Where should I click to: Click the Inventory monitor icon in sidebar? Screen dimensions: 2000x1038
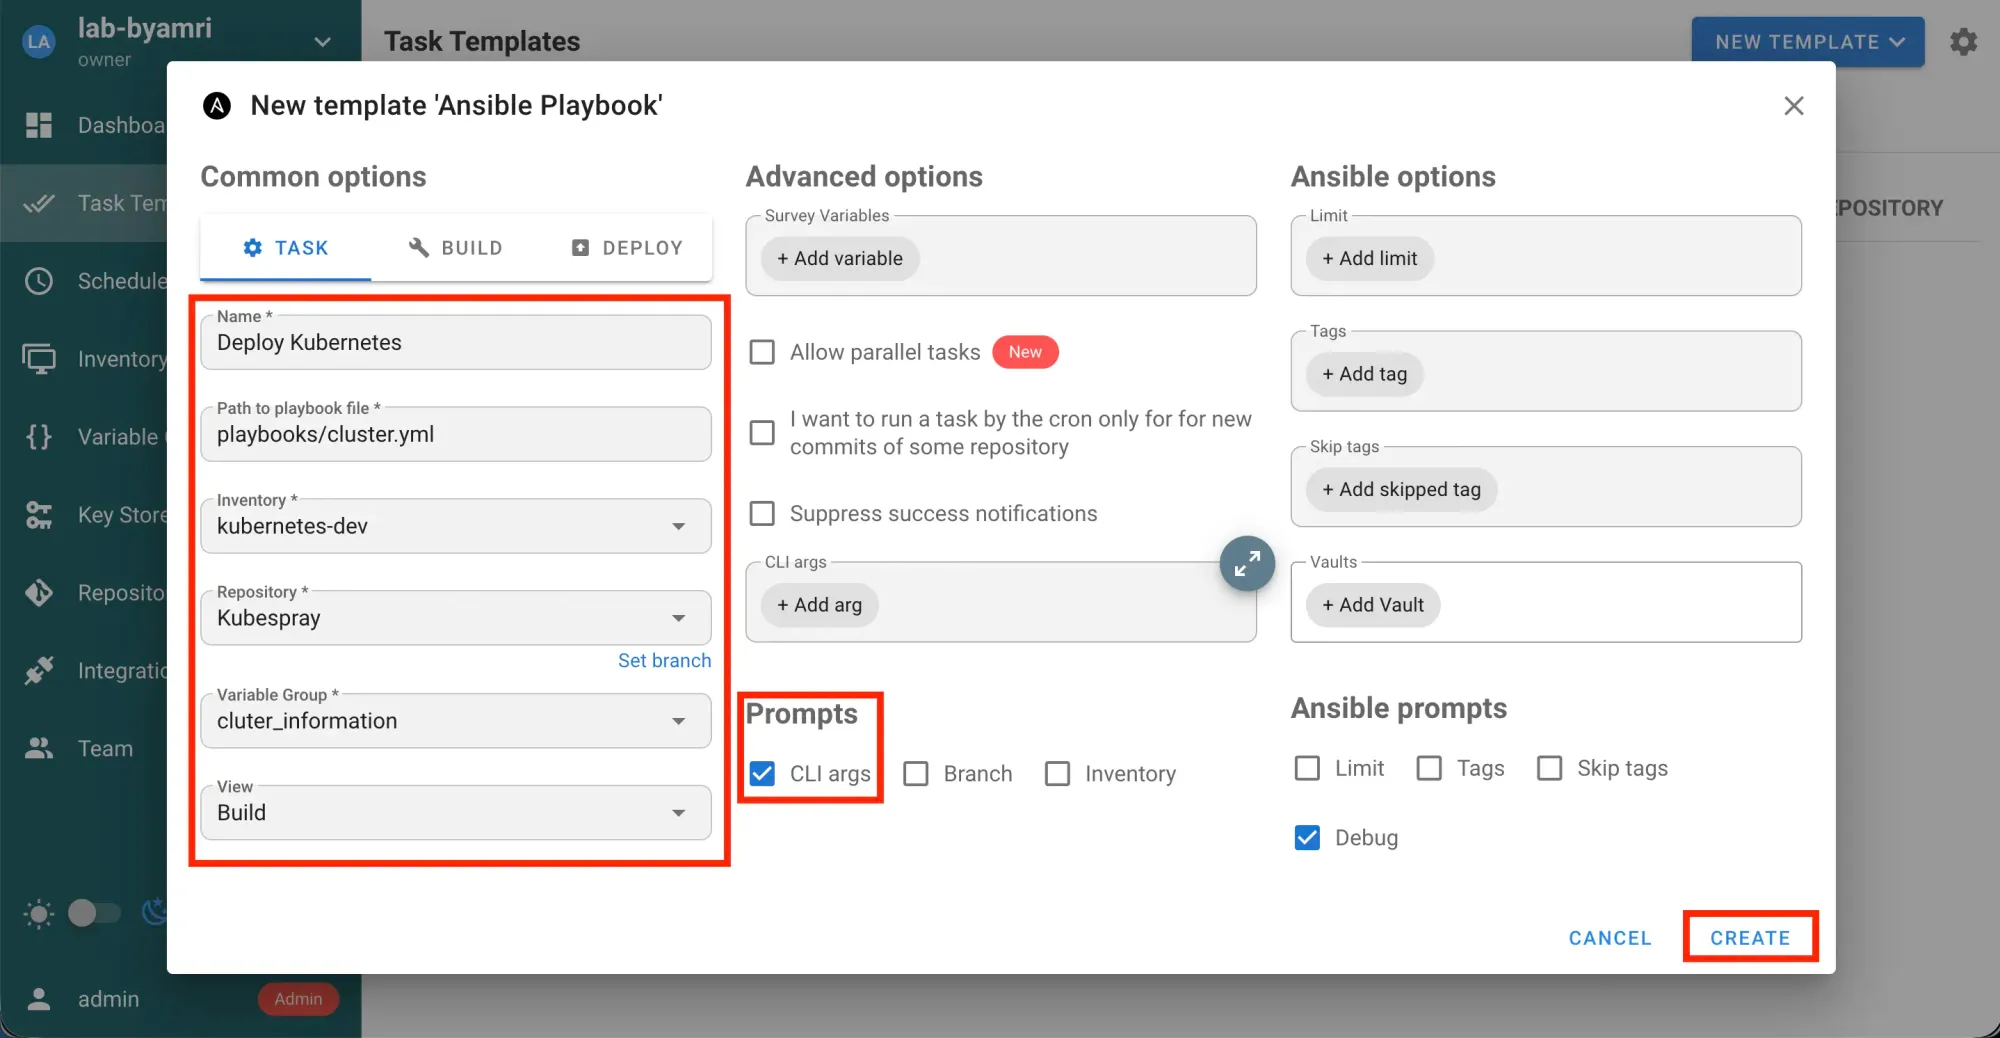39,359
